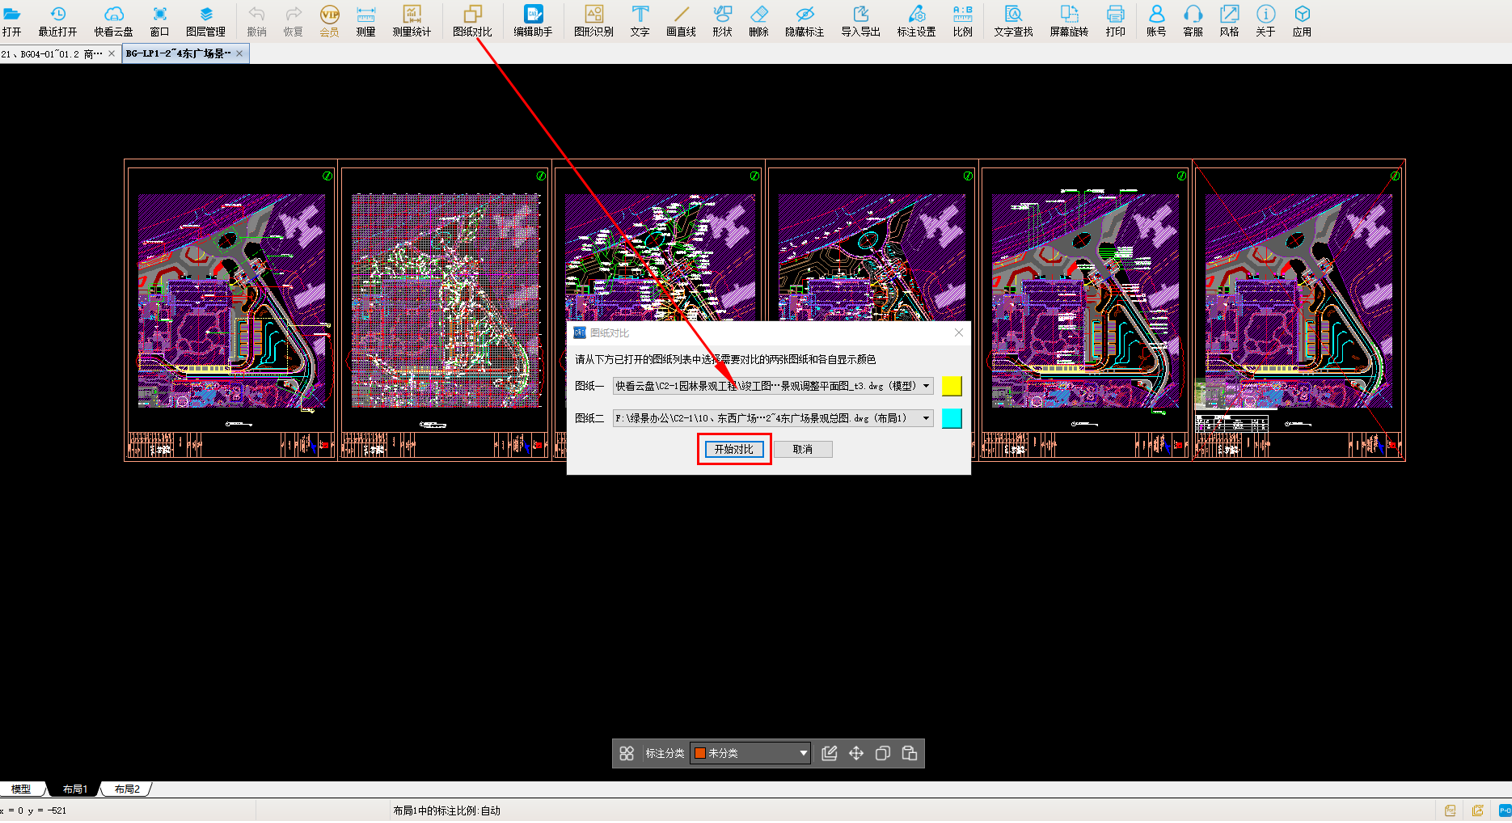The image size is (1512, 823).
Task: Select the 画直线 draw line tool
Action: (681, 20)
